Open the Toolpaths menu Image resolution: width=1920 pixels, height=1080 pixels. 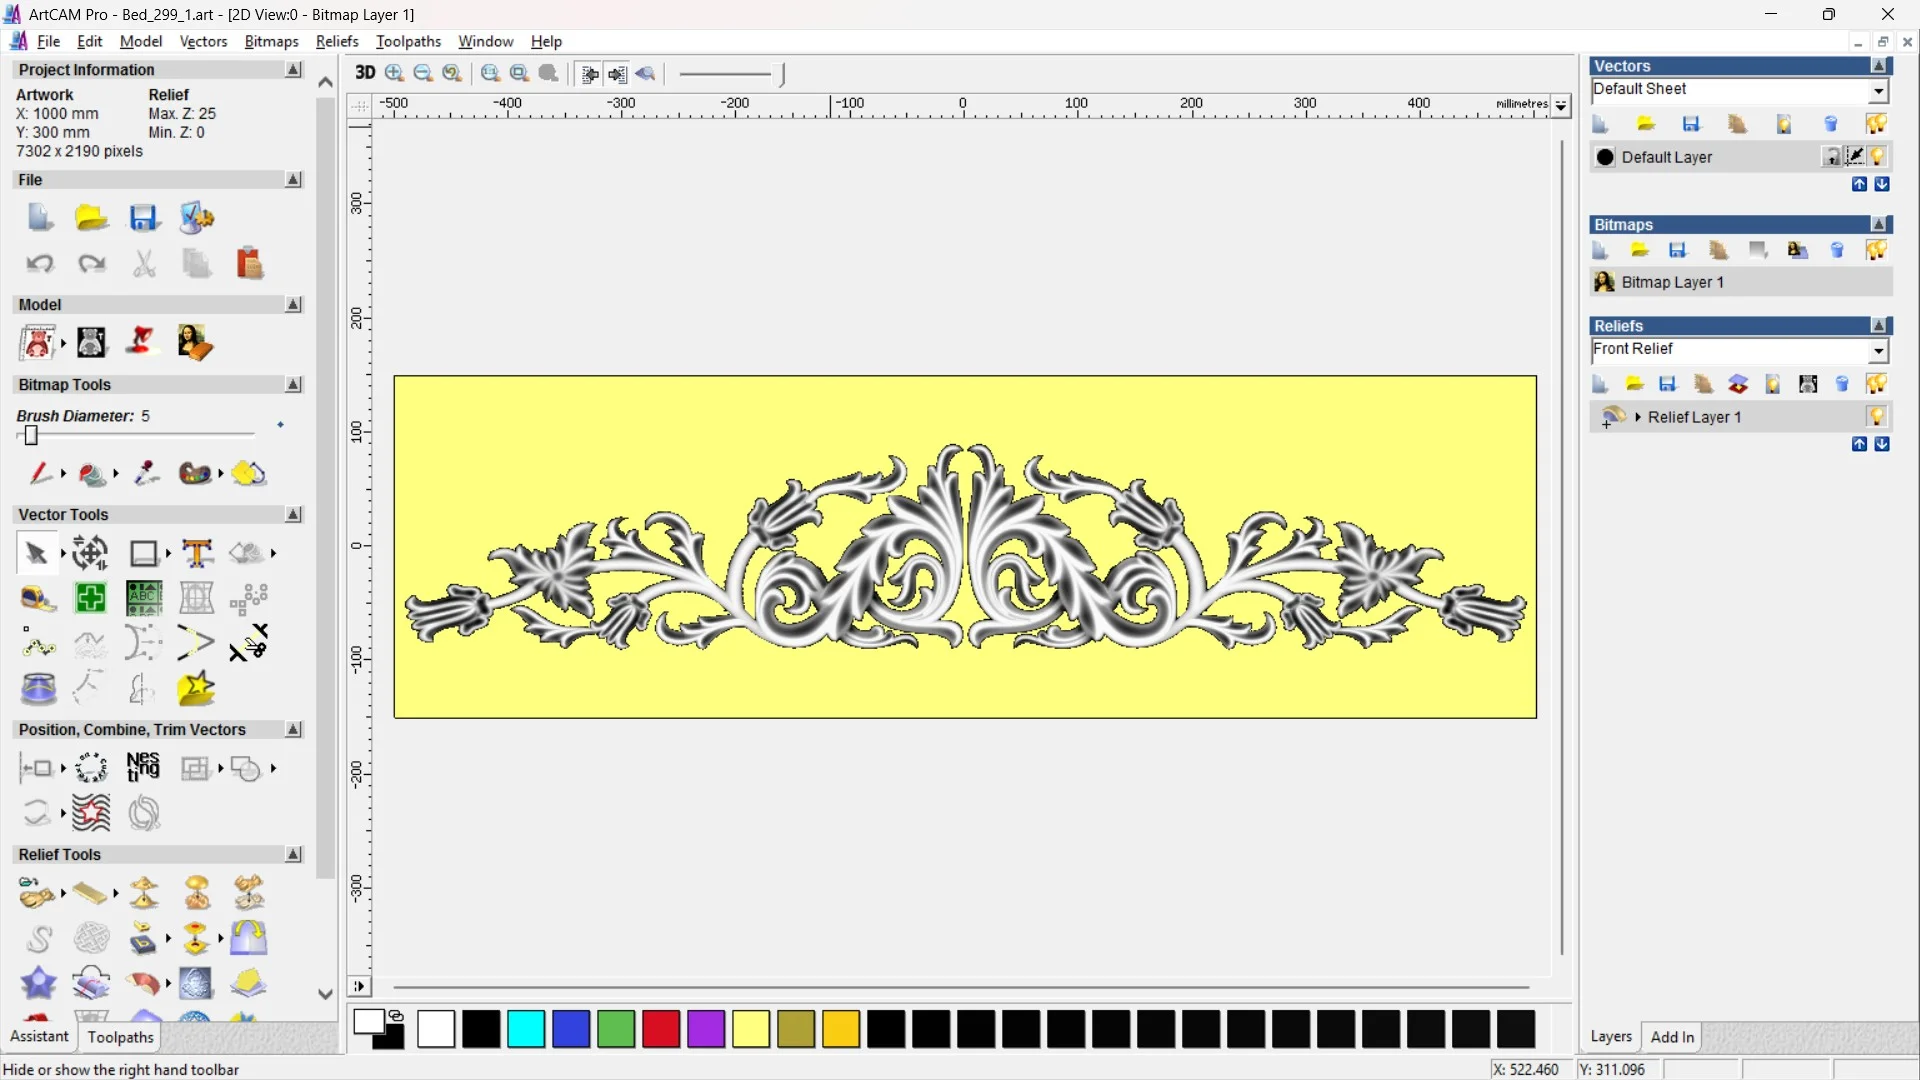click(408, 41)
